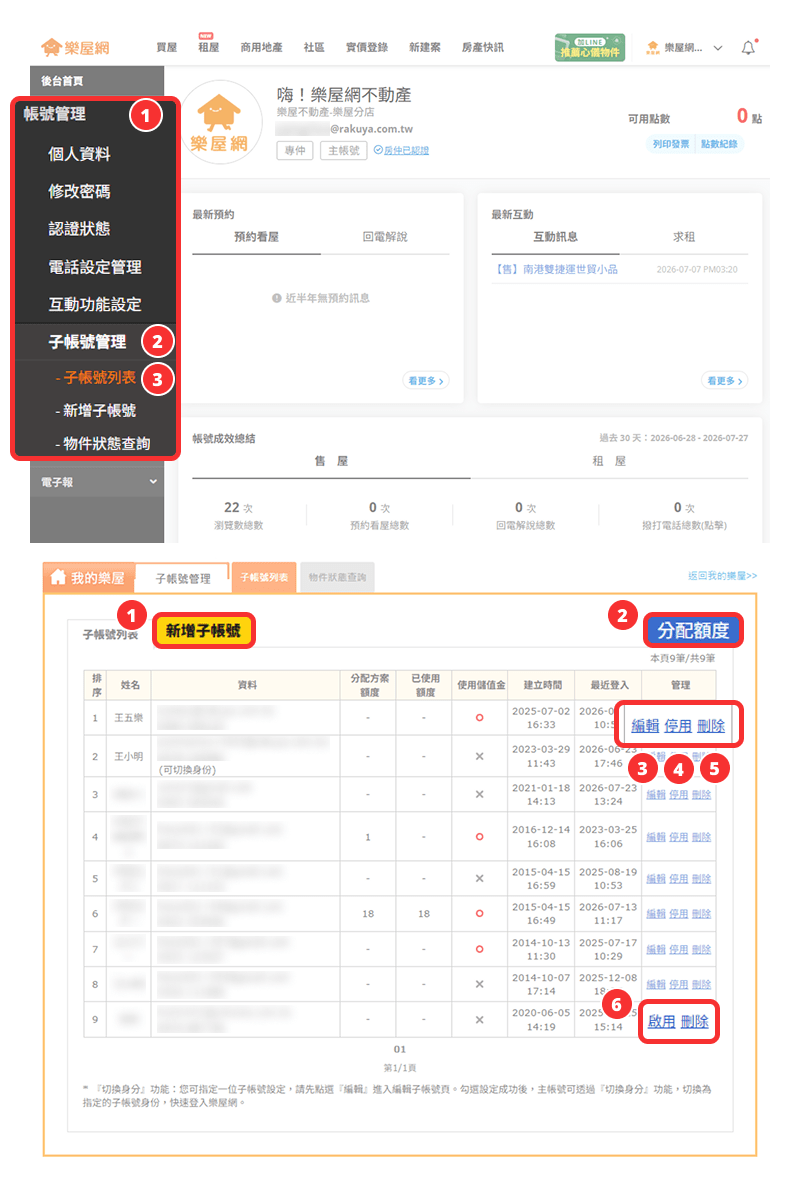
Task: Click the 列印發票 button
Action: click(x=670, y=144)
